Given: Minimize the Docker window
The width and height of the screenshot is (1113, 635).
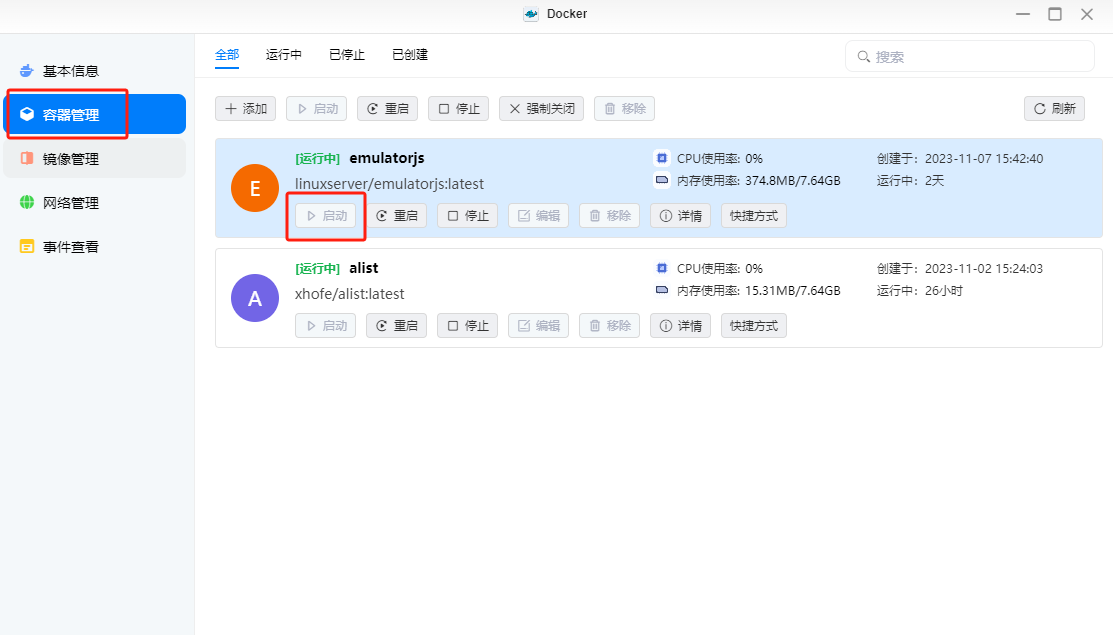Looking at the screenshot, I should 1023,14.
